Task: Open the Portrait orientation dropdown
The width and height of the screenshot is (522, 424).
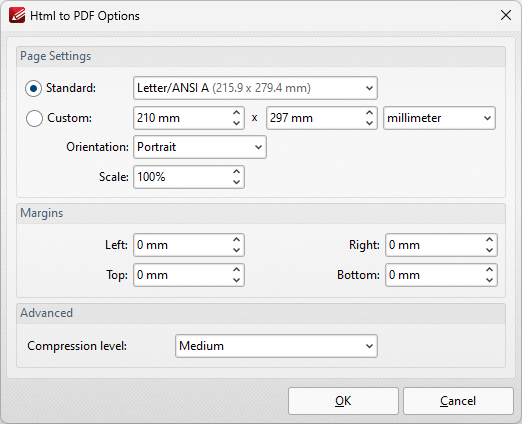Action: (200, 147)
